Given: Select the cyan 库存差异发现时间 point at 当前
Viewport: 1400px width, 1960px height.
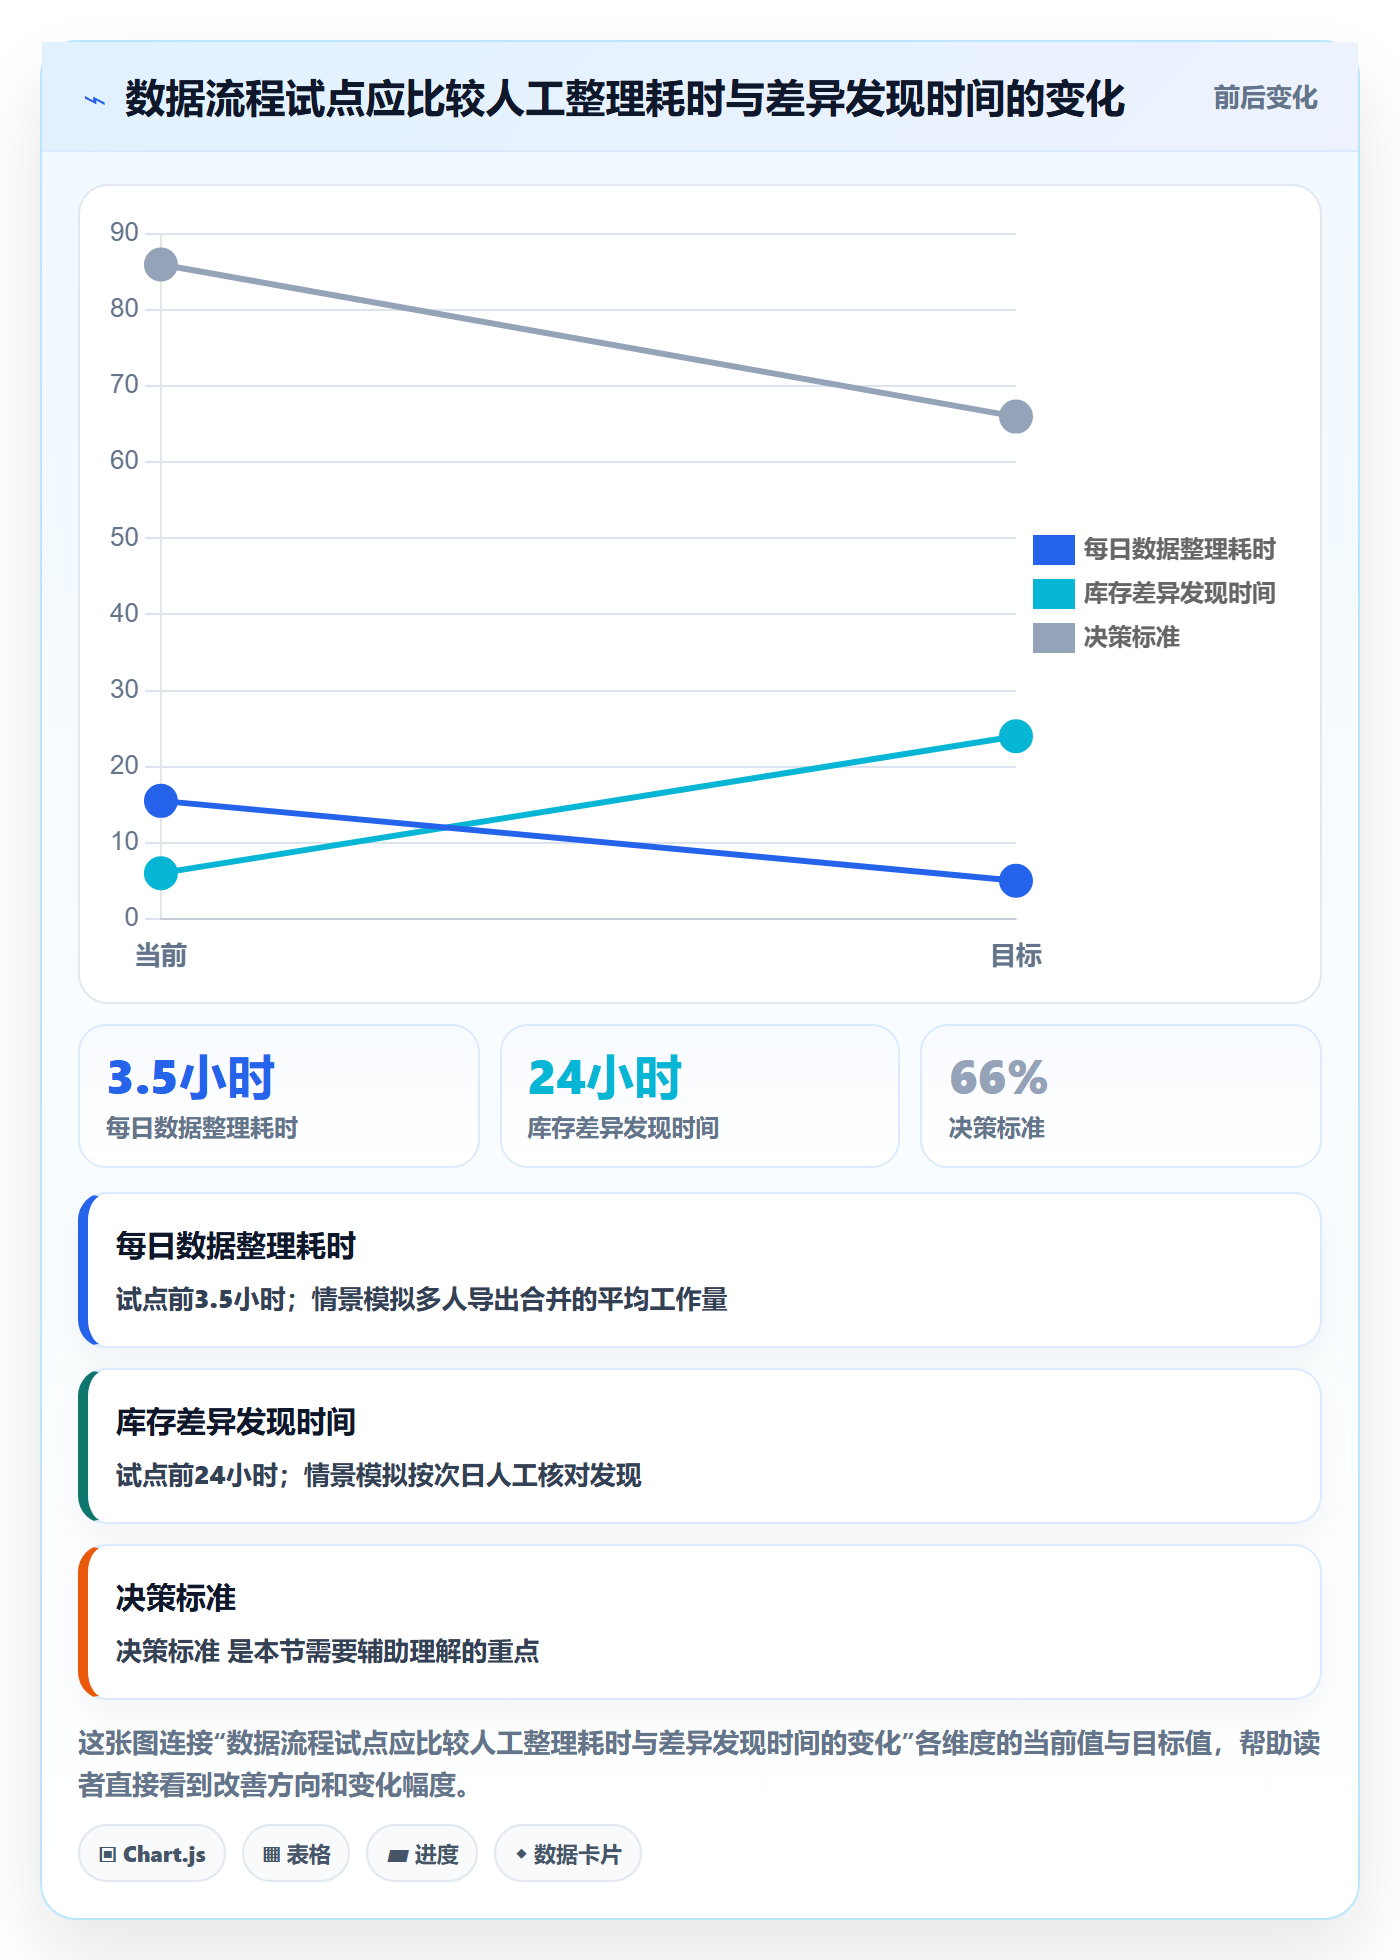Looking at the screenshot, I should pyautogui.click(x=161, y=874).
